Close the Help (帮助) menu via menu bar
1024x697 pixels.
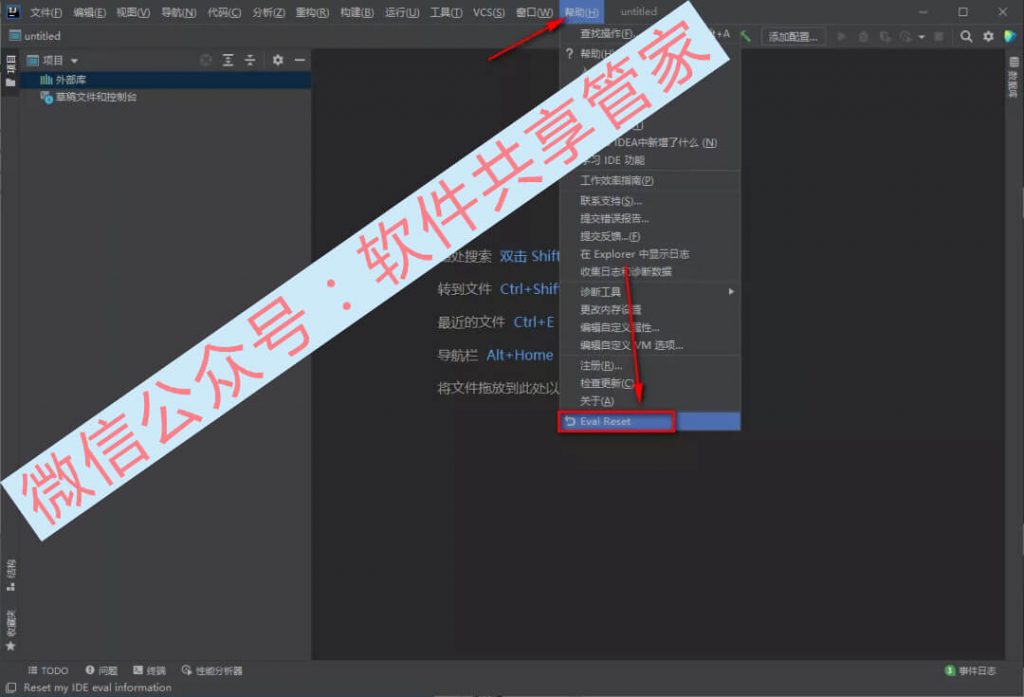click(x=581, y=12)
